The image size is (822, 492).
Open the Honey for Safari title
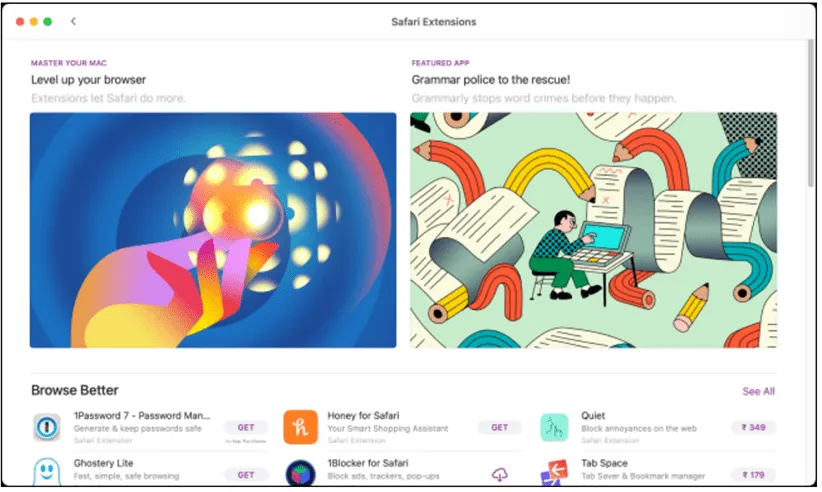(363, 416)
